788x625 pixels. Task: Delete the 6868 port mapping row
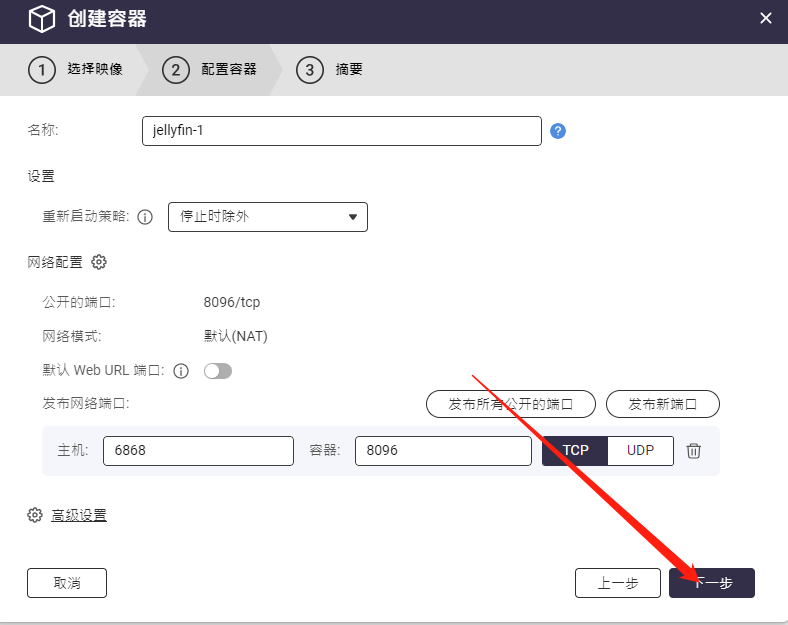pyautogui.click(x=694, y=451)
